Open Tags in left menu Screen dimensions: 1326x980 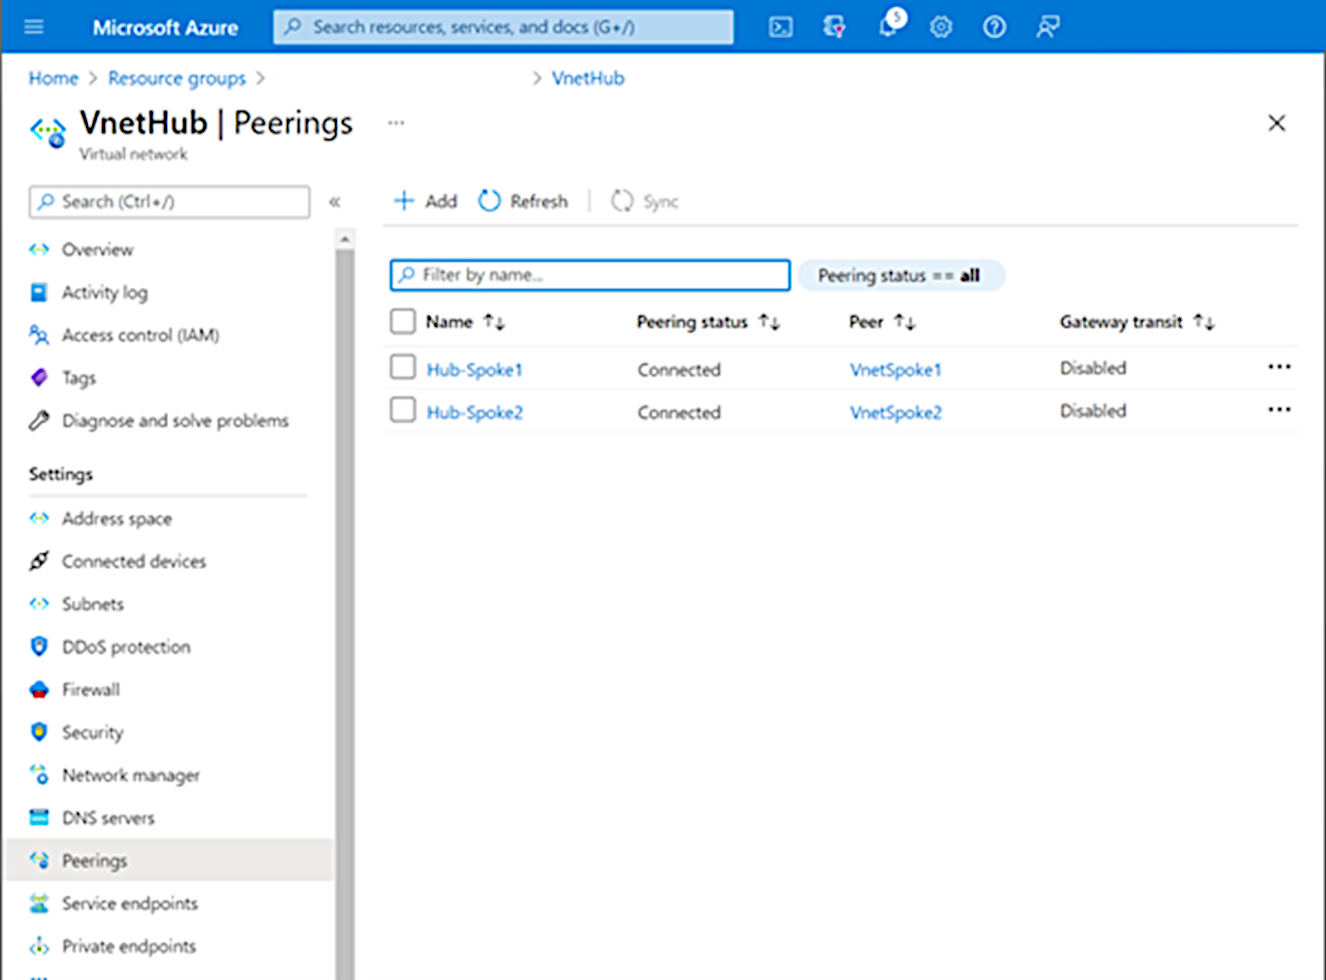pos(78,378)
